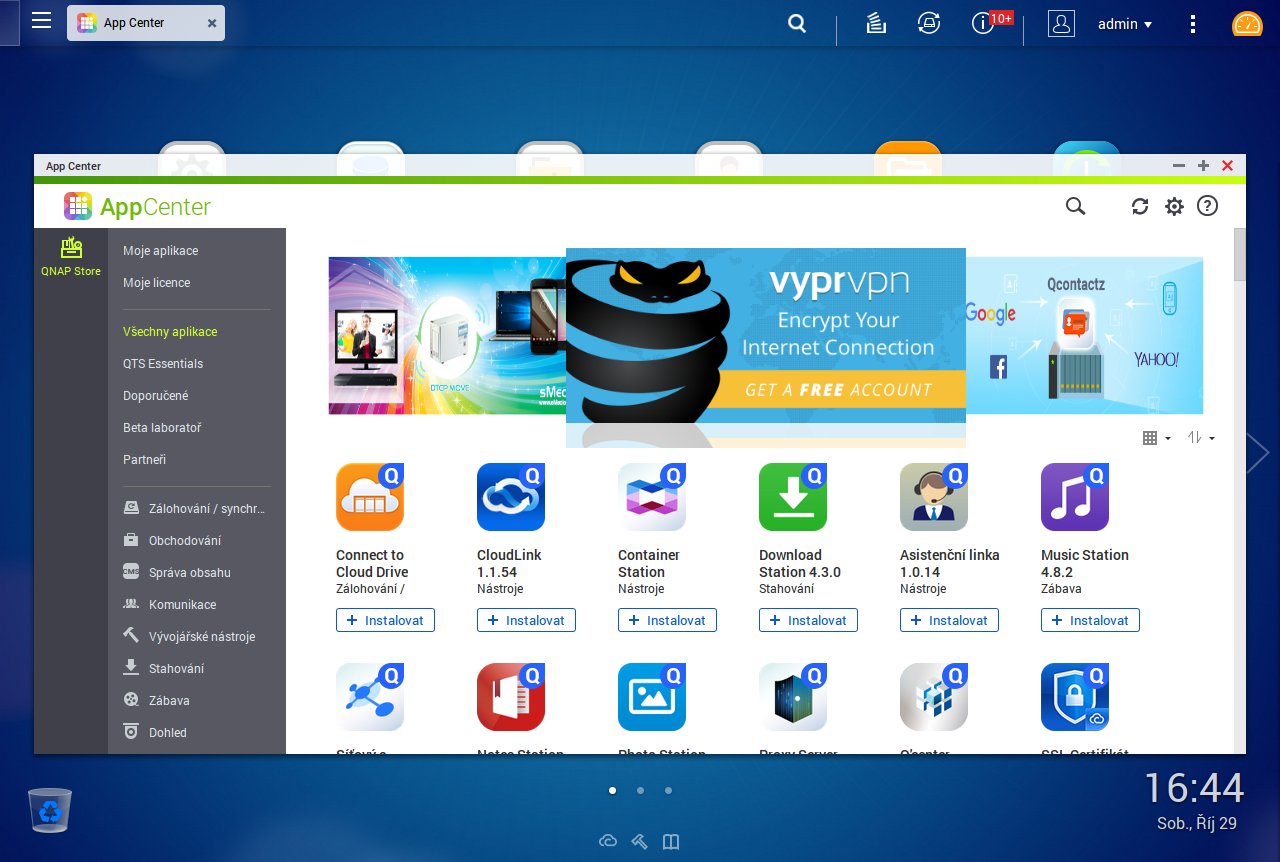Open Komunikace category
The height and width of the screenshot is (862, 1280).
point(170,604)
